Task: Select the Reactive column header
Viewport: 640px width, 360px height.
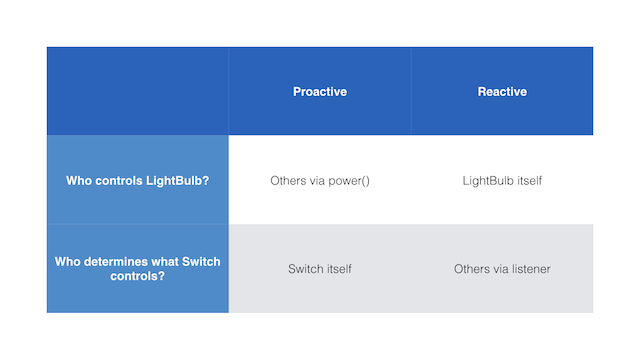Action: (x=502, y=91)
